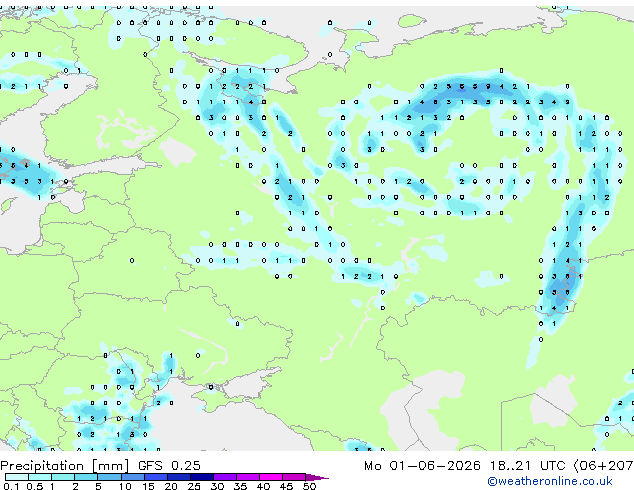
Task: Click the legend tick label "0.5"
Action: click(34, 486)
